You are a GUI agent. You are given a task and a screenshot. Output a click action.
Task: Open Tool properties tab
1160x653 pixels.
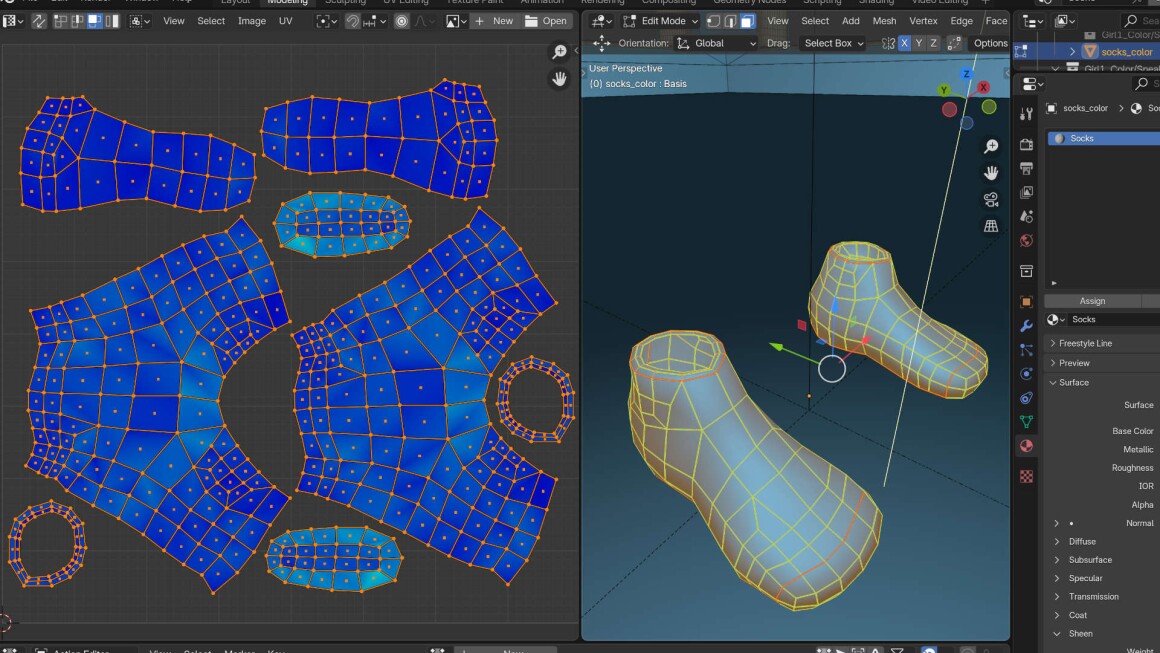(x=1026, y=115)
